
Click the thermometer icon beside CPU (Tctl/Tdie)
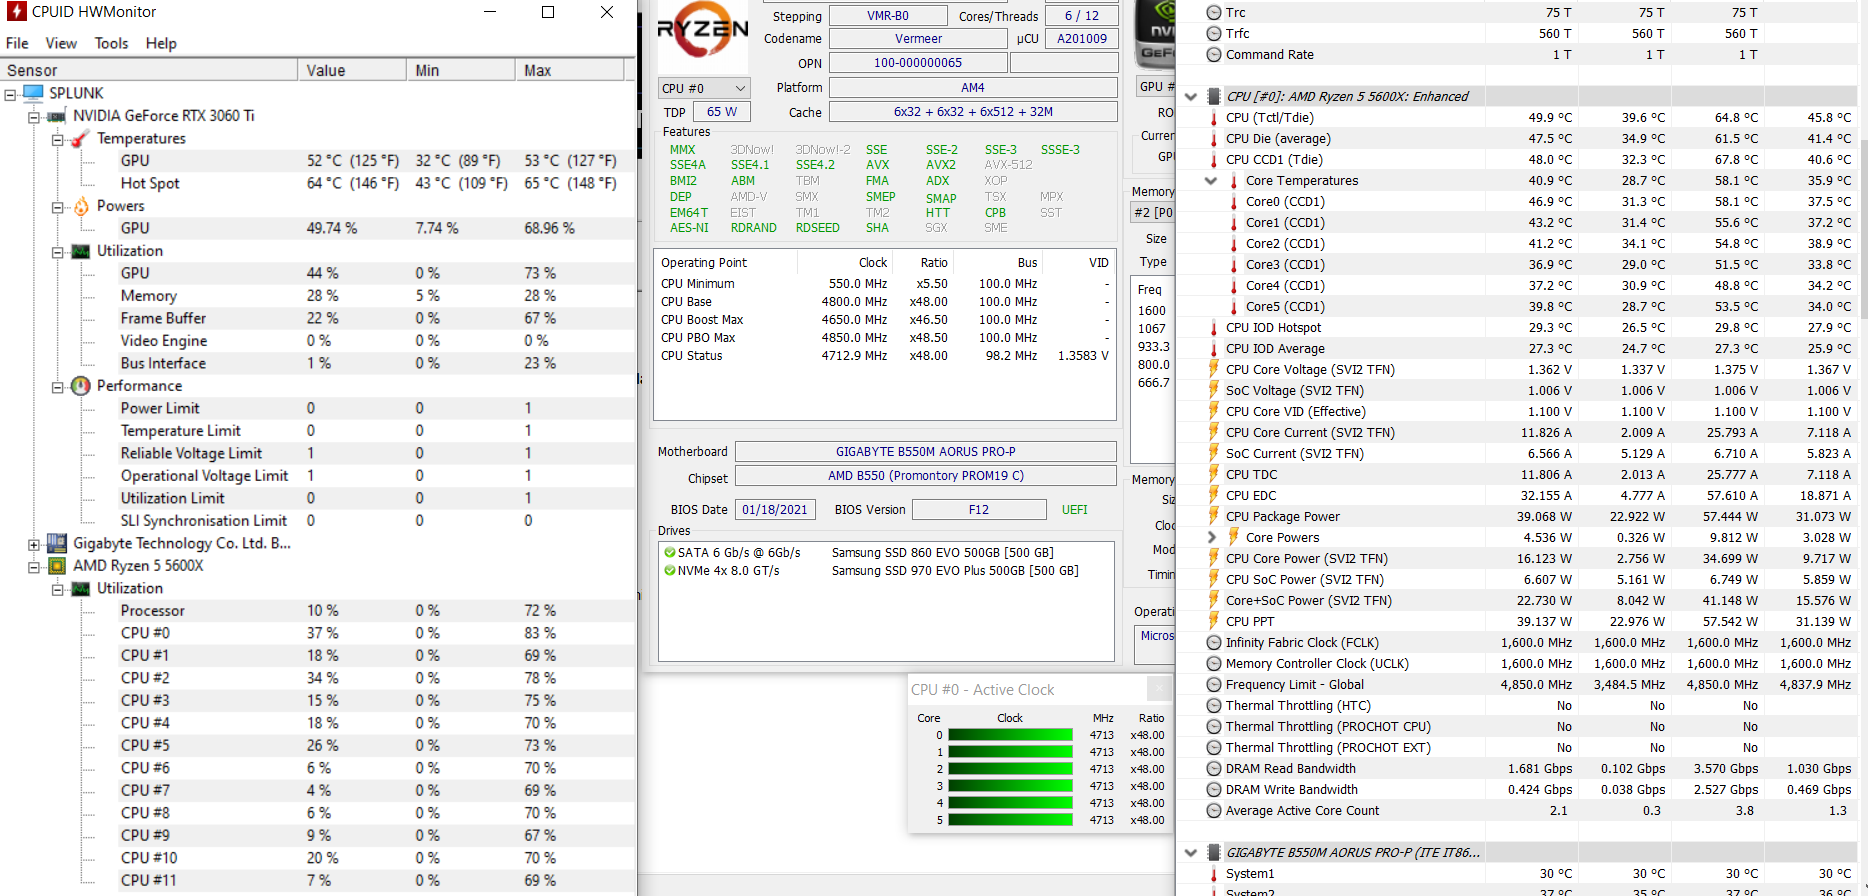click(x=1214, y=118)
